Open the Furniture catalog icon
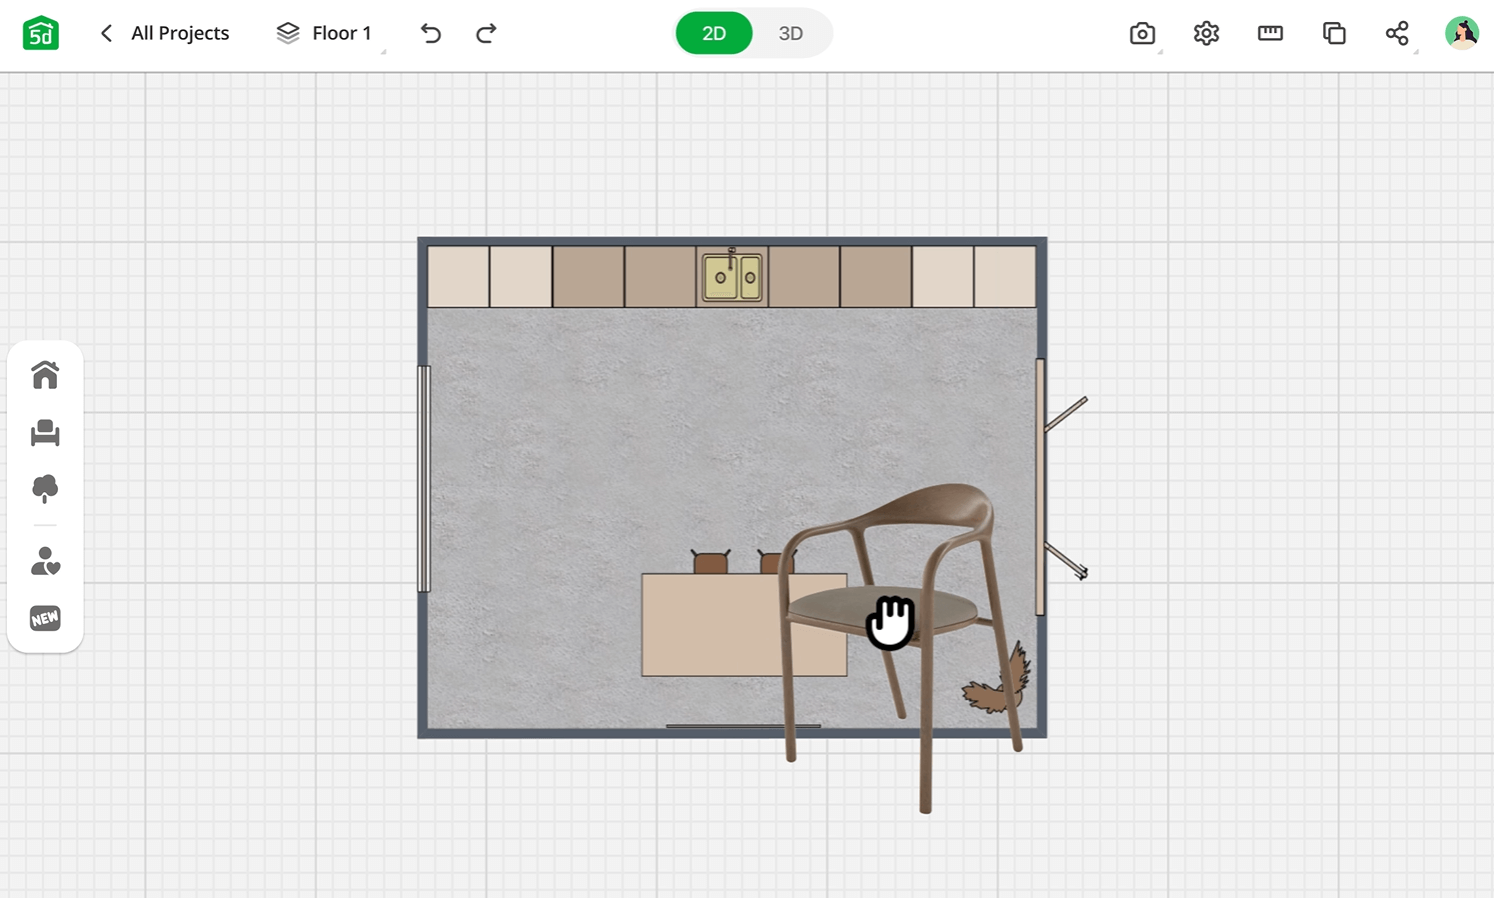 click(x=45, y=432)
